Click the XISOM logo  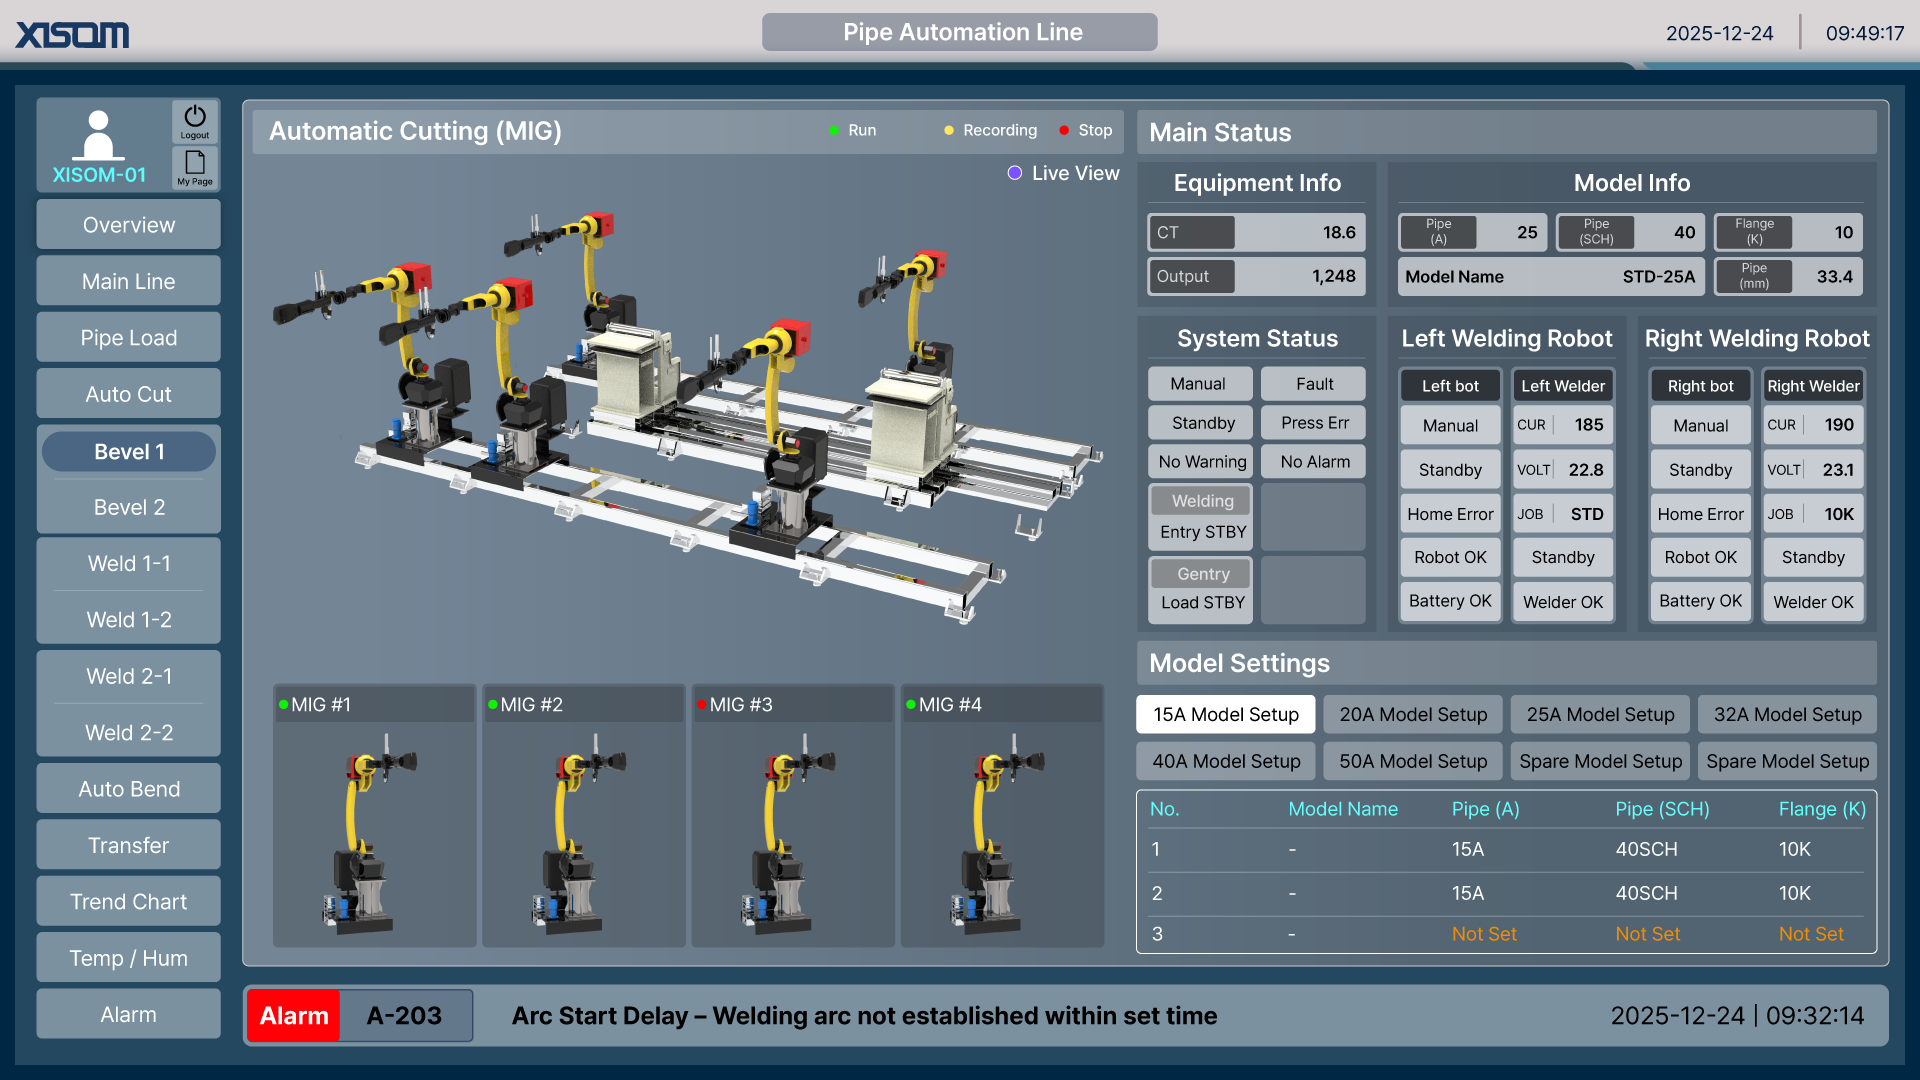point(72,35)
